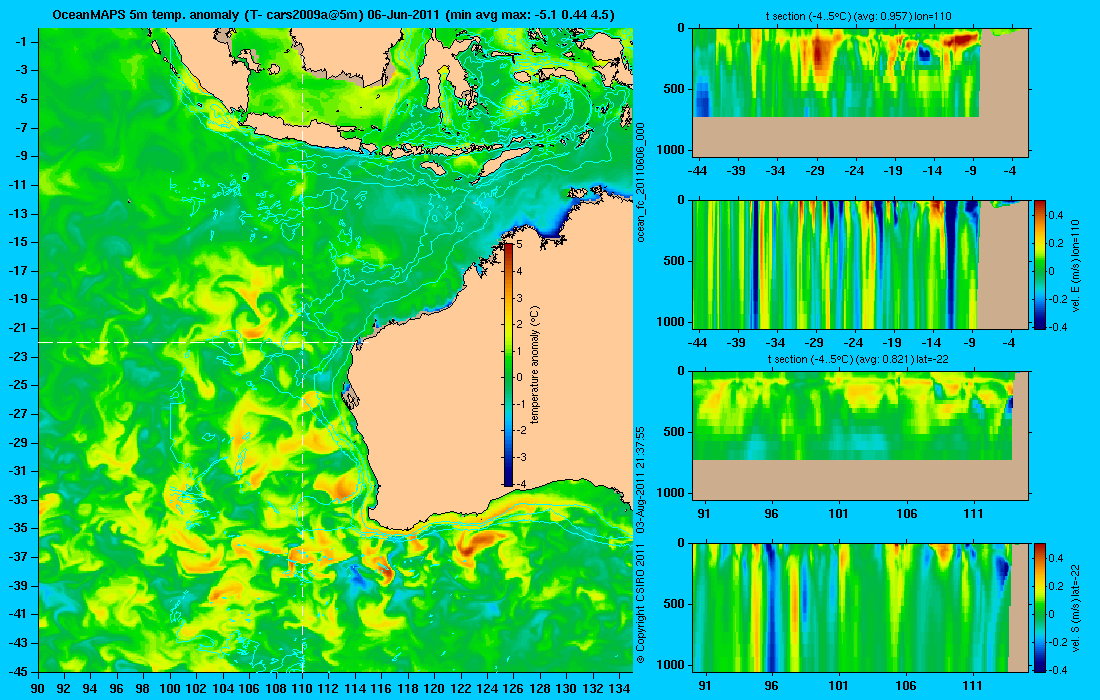Screen dimensions: 1100x700
Task: Open the vel. E lon=110 velocity section plot
Action: click(x=860, y=264)
